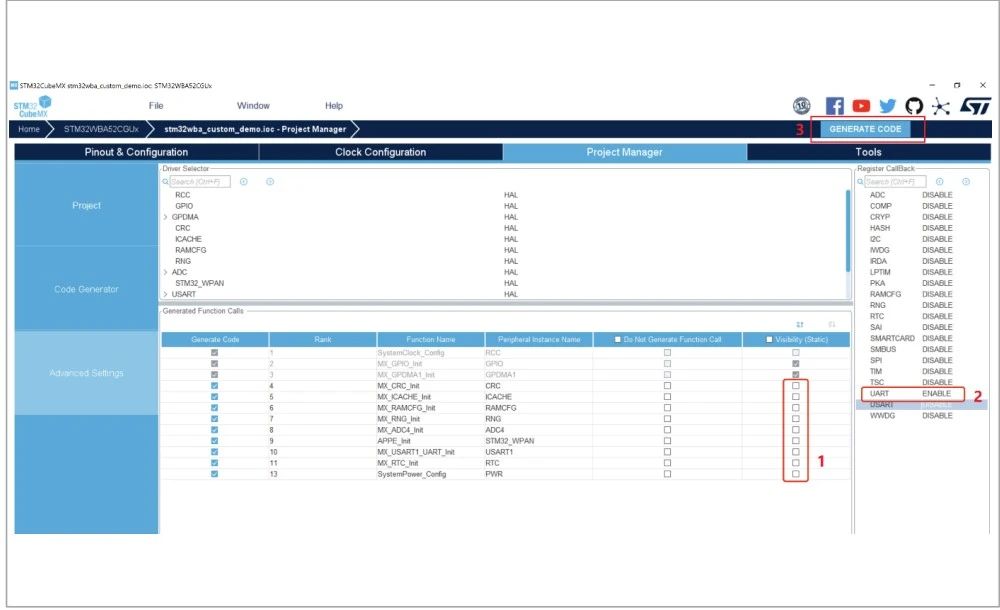Click first circular icon beside Driver Selector search

click(244, 182)
